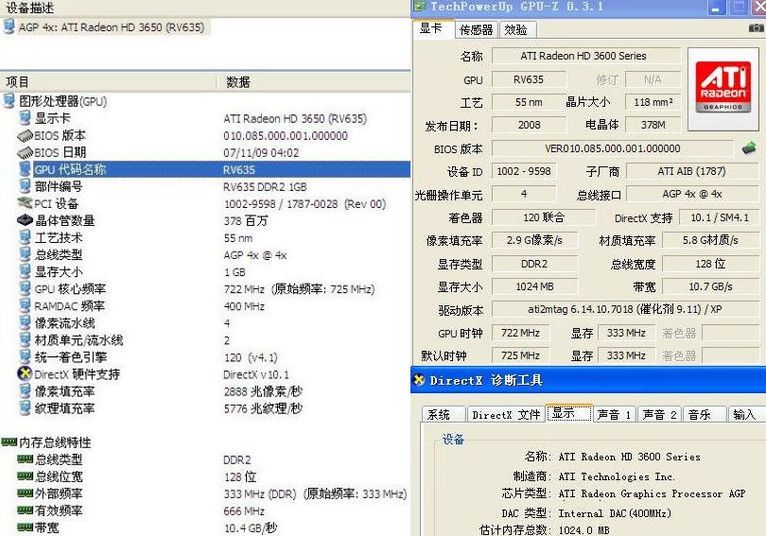
Task: Click the icon beside 纹理填充率
Action: [x=25, y=408]
